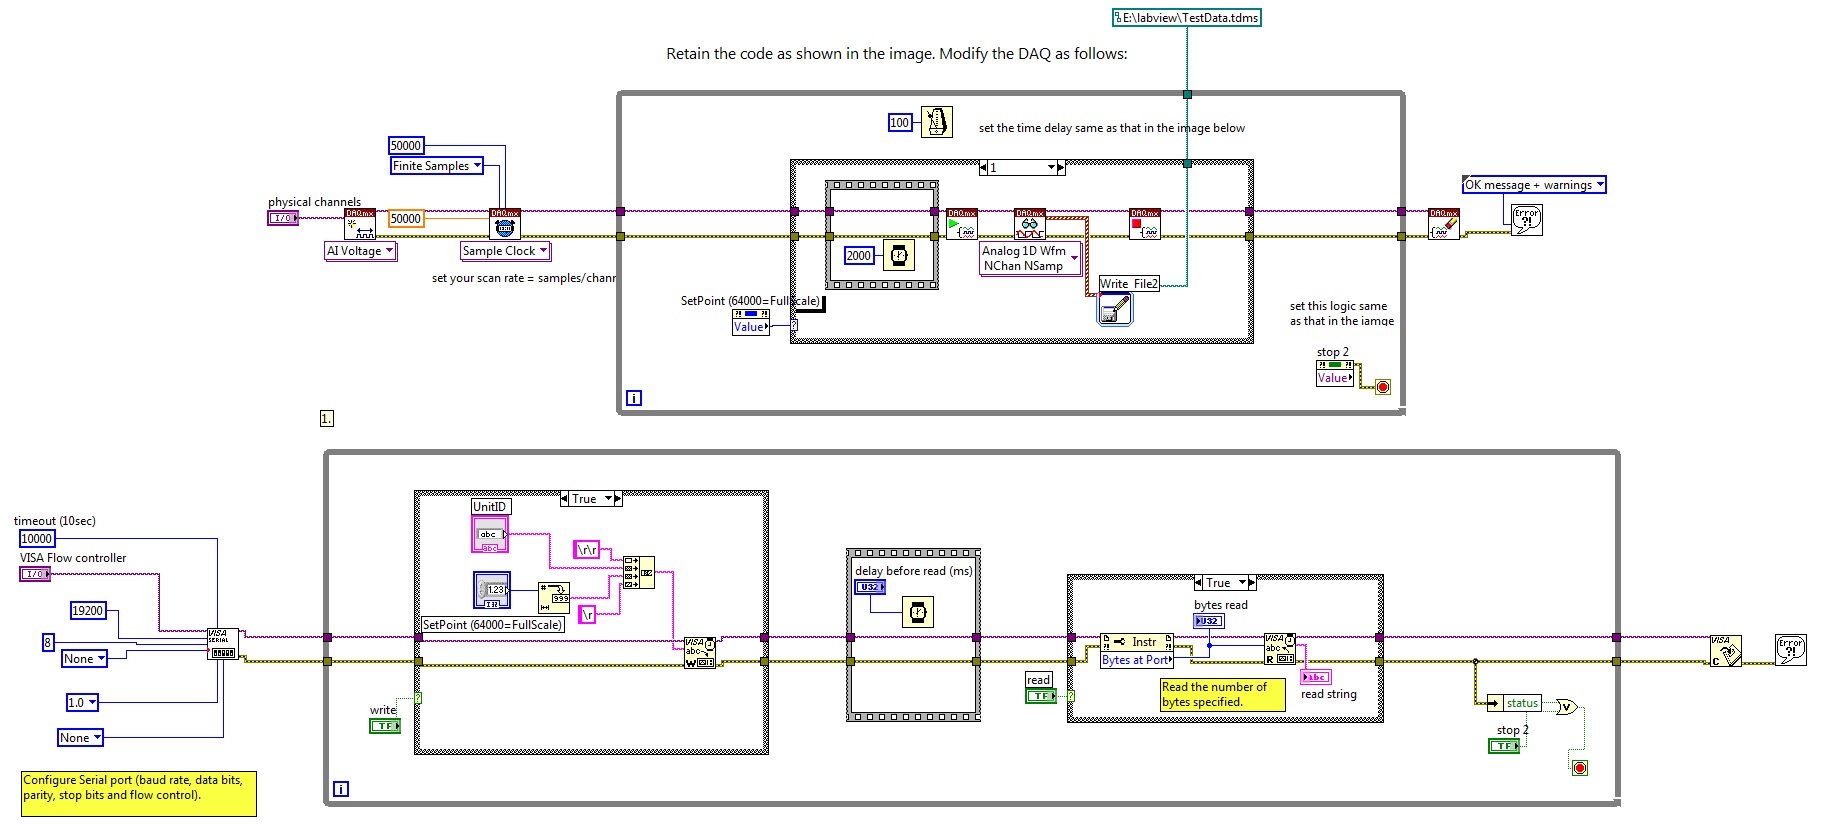
Task: Open True selector of the read case
Action: tap(1225, 582)
